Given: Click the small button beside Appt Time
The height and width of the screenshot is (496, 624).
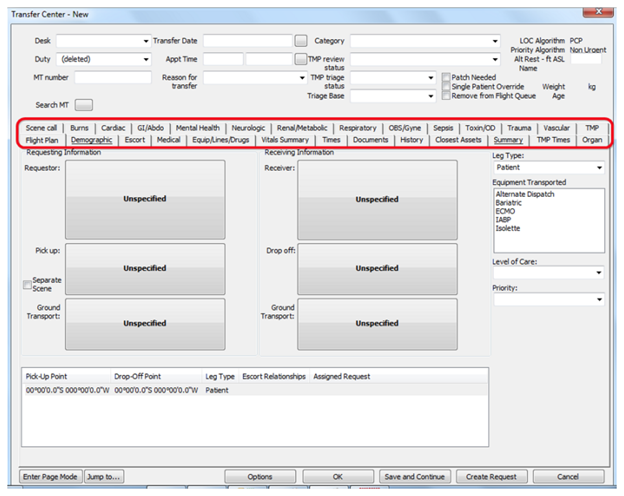Looking at the screenshot, I should pyautogui.click(x=301, y=59).
